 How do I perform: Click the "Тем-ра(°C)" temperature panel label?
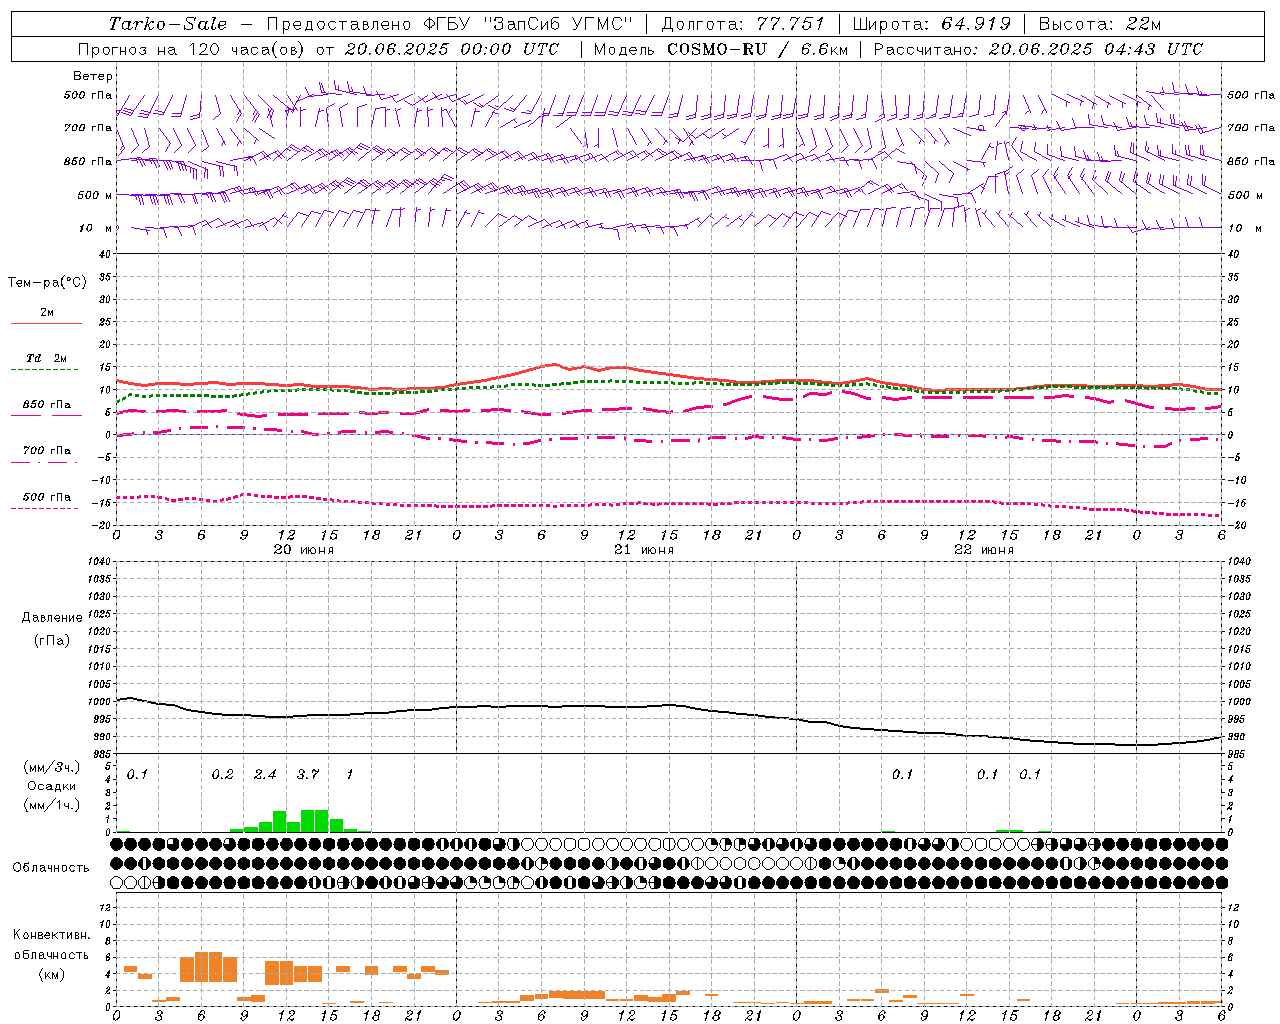[x=47, y=283]
